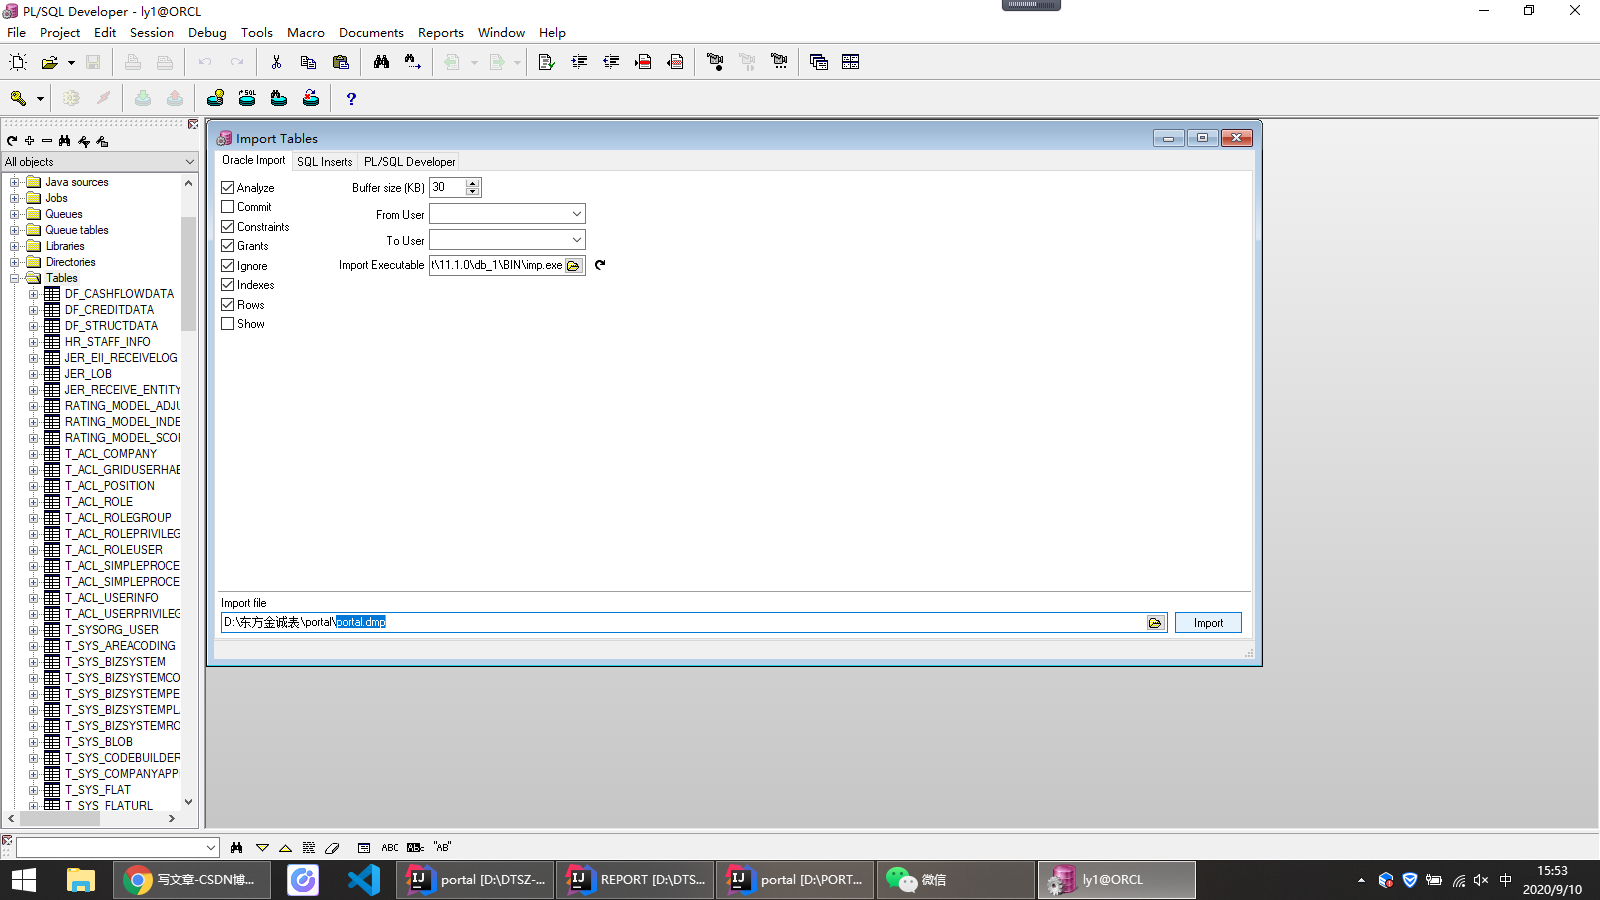Image resolution: width=1600 pixels, height=900 pixels.
Task: Open the From User dropdown
Action: (x=578, y=213)
